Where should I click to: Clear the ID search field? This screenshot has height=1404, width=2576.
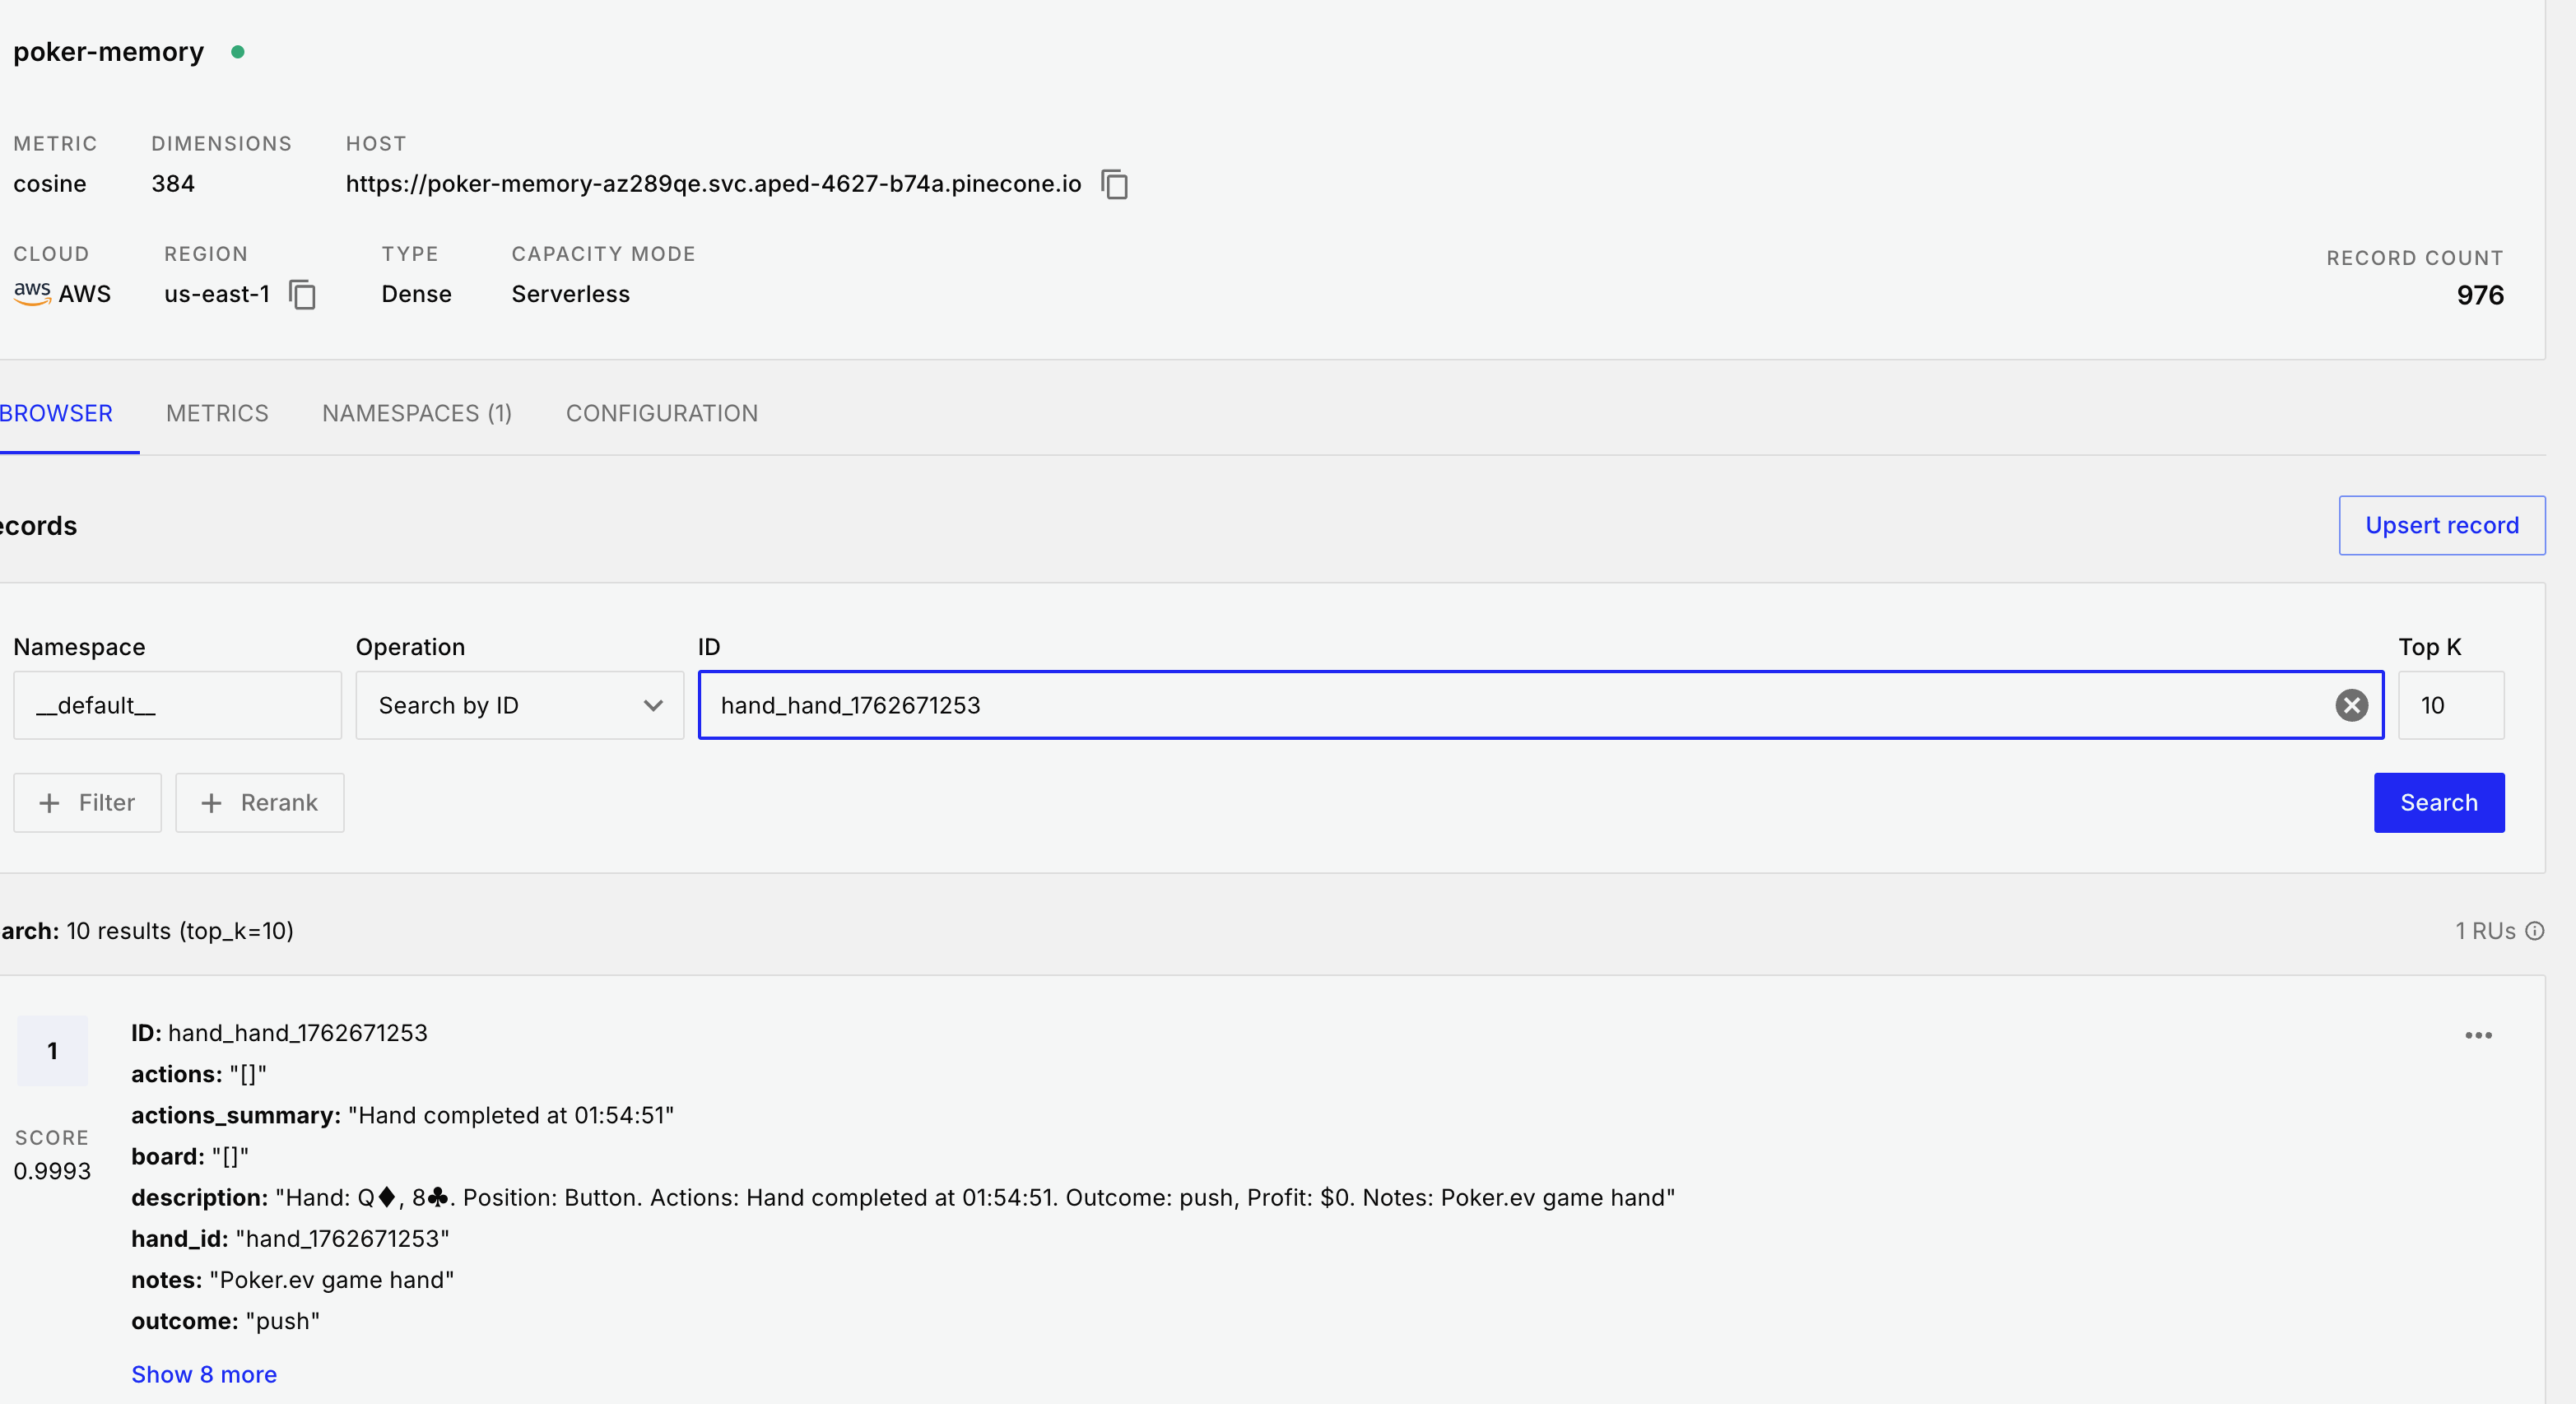pyautogui.click(x=2351, y=705)
